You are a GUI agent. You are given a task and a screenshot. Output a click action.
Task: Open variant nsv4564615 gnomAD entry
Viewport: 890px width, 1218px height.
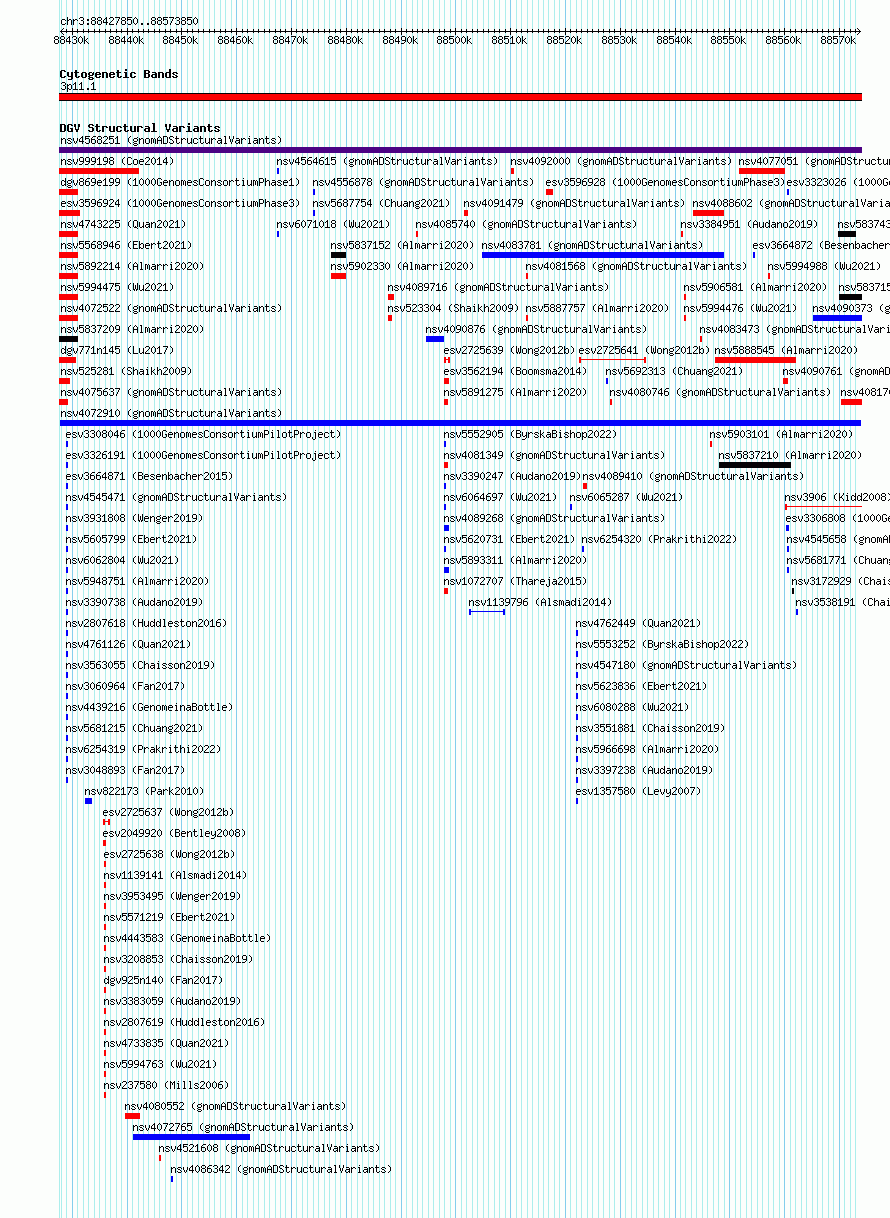click(387, 161)
